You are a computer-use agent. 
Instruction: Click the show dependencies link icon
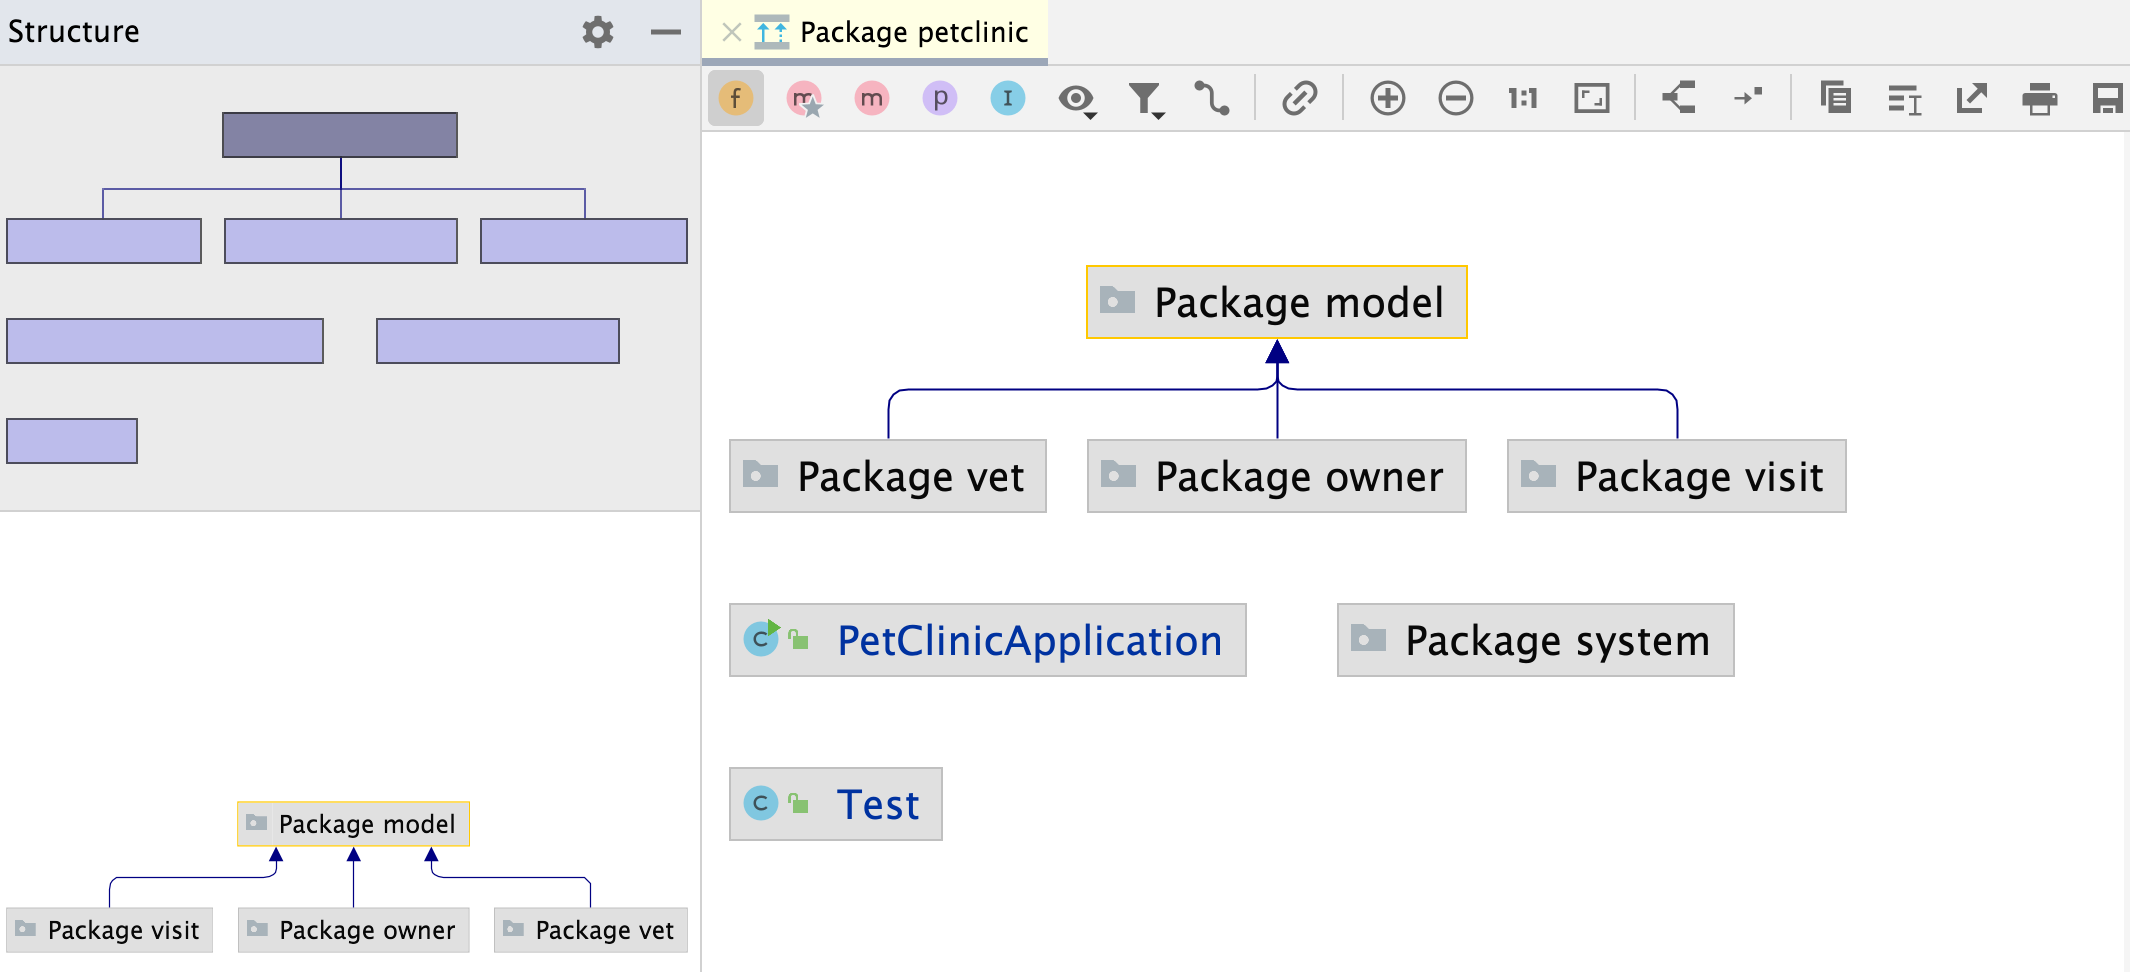1300,98
